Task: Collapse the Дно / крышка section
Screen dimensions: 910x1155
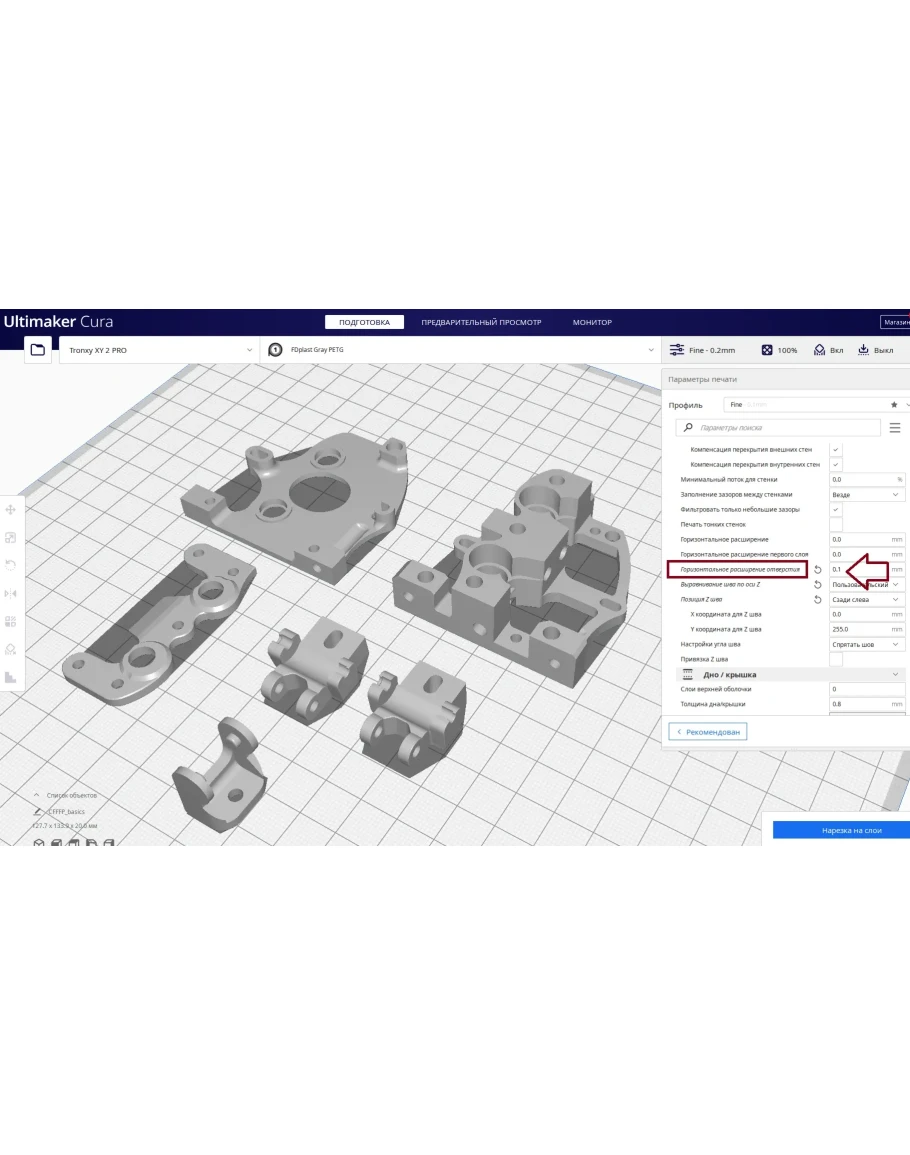Action: pos(895,675)
